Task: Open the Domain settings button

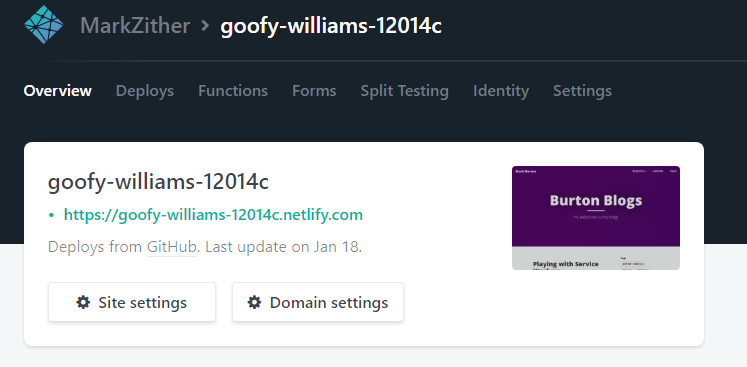Action: pos(318,302)
